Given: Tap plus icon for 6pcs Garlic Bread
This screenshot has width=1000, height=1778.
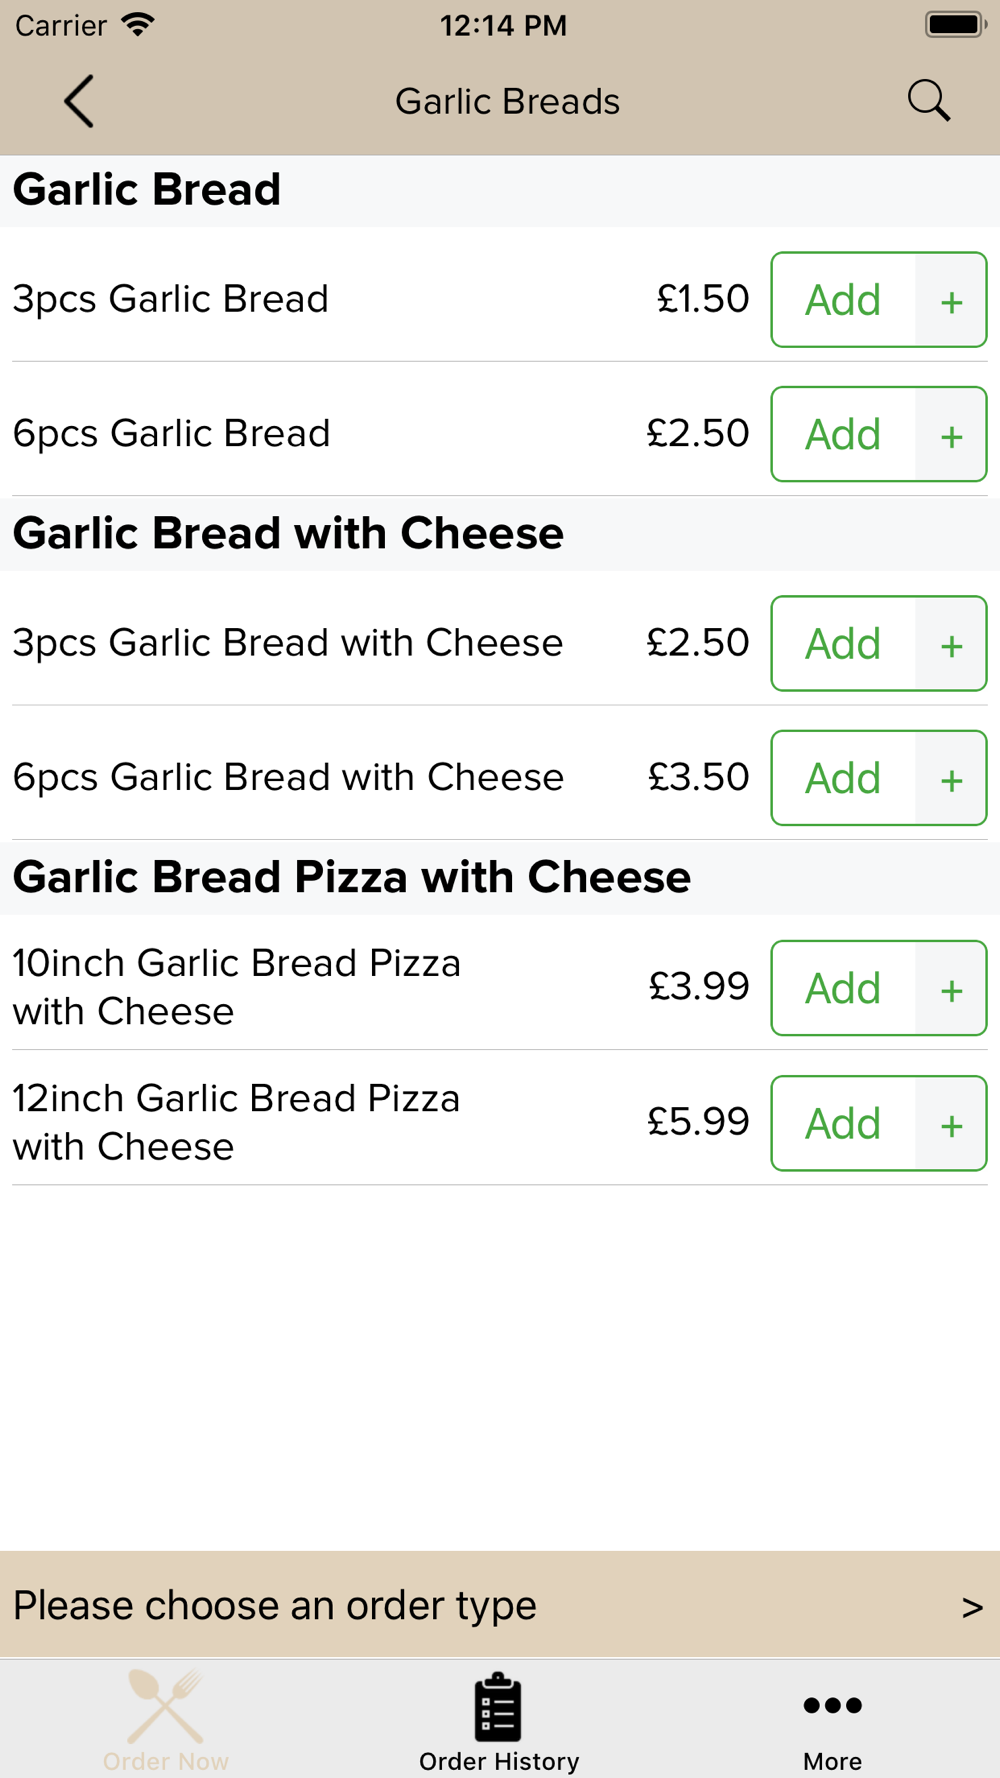Looking at the screenshot, I should [951, 434].
